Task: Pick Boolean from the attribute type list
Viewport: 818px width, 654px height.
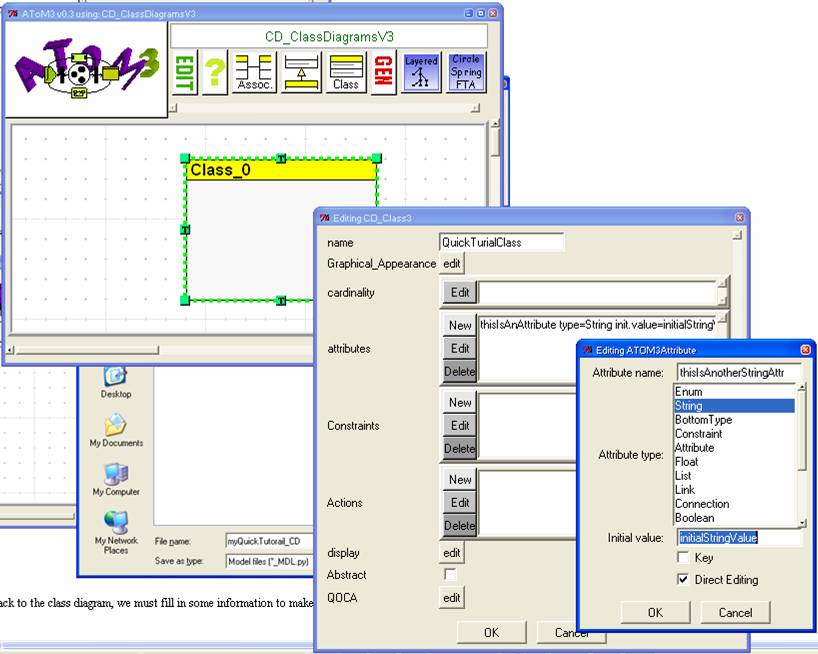Action: point(694,518)
